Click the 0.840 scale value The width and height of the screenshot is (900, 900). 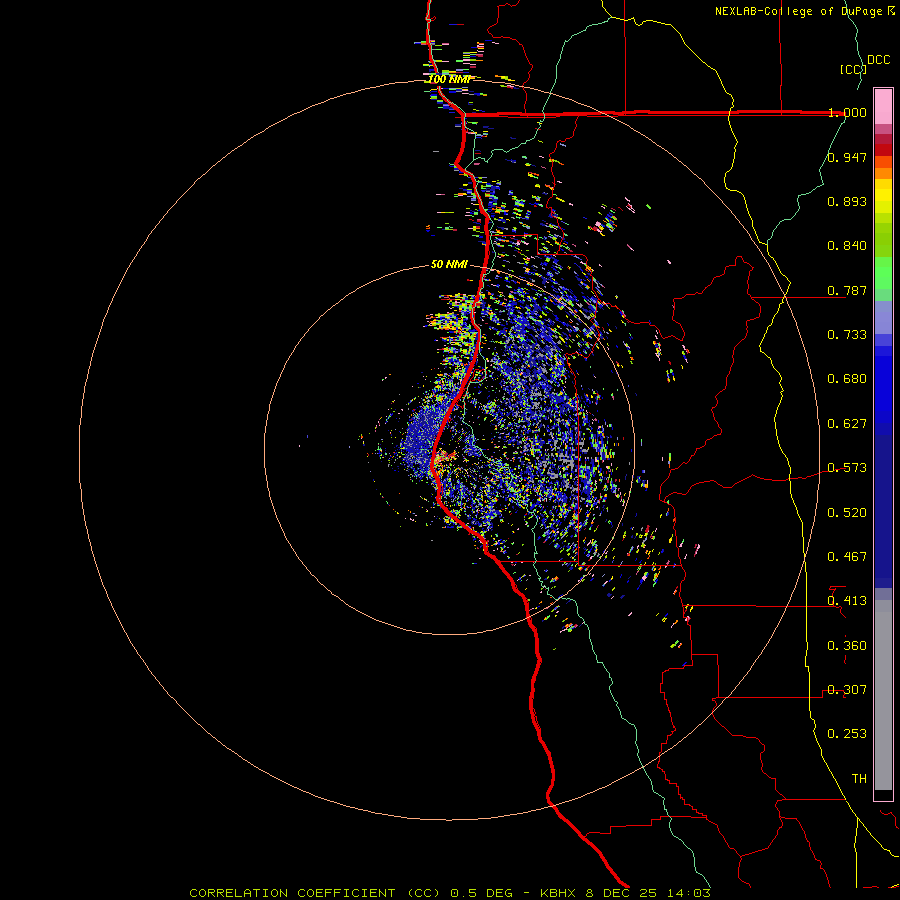847,246
